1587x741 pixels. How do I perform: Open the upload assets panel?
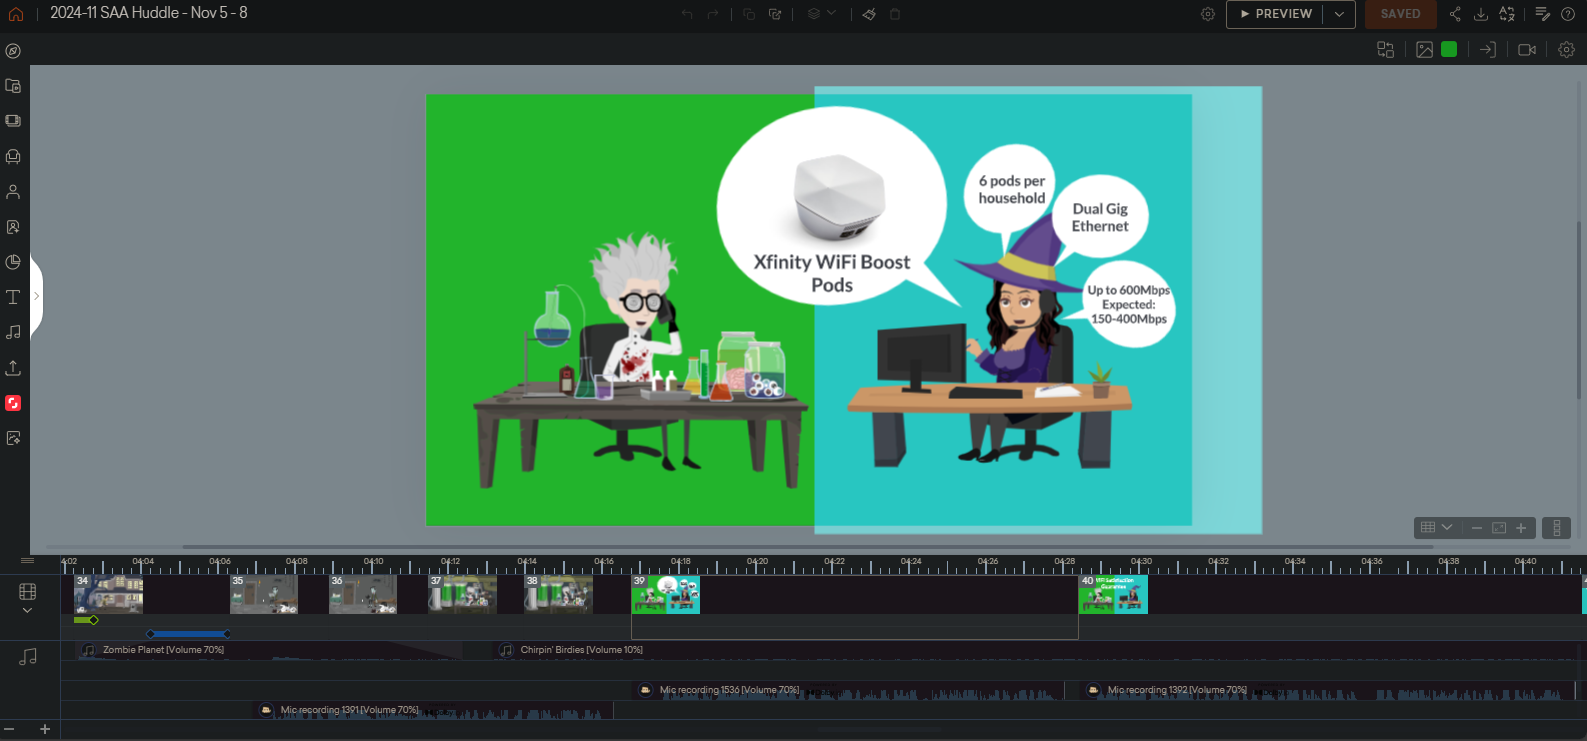tap(13, 368)
